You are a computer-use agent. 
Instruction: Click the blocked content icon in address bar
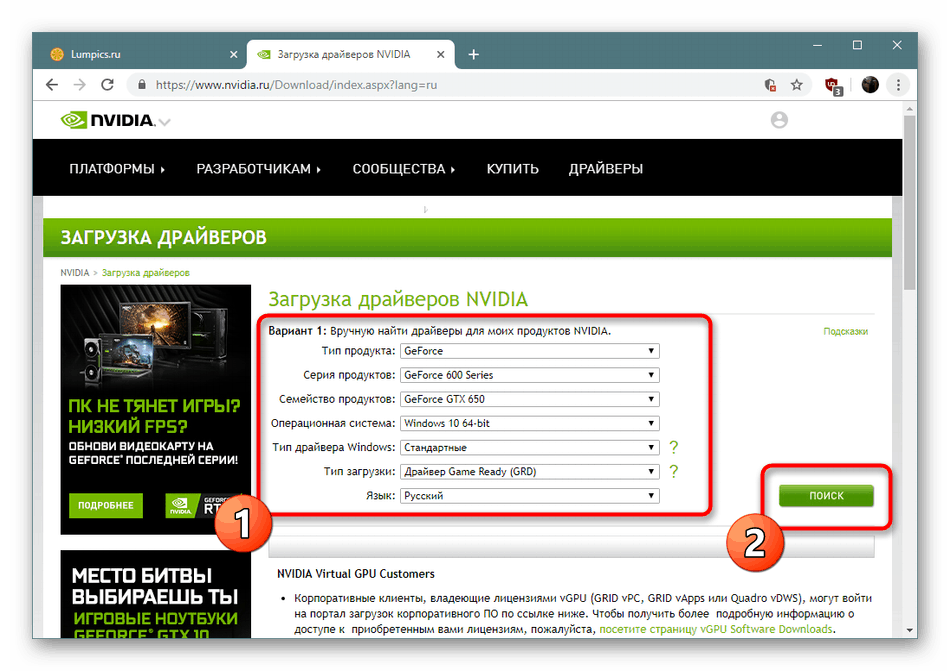click(770, 85)
